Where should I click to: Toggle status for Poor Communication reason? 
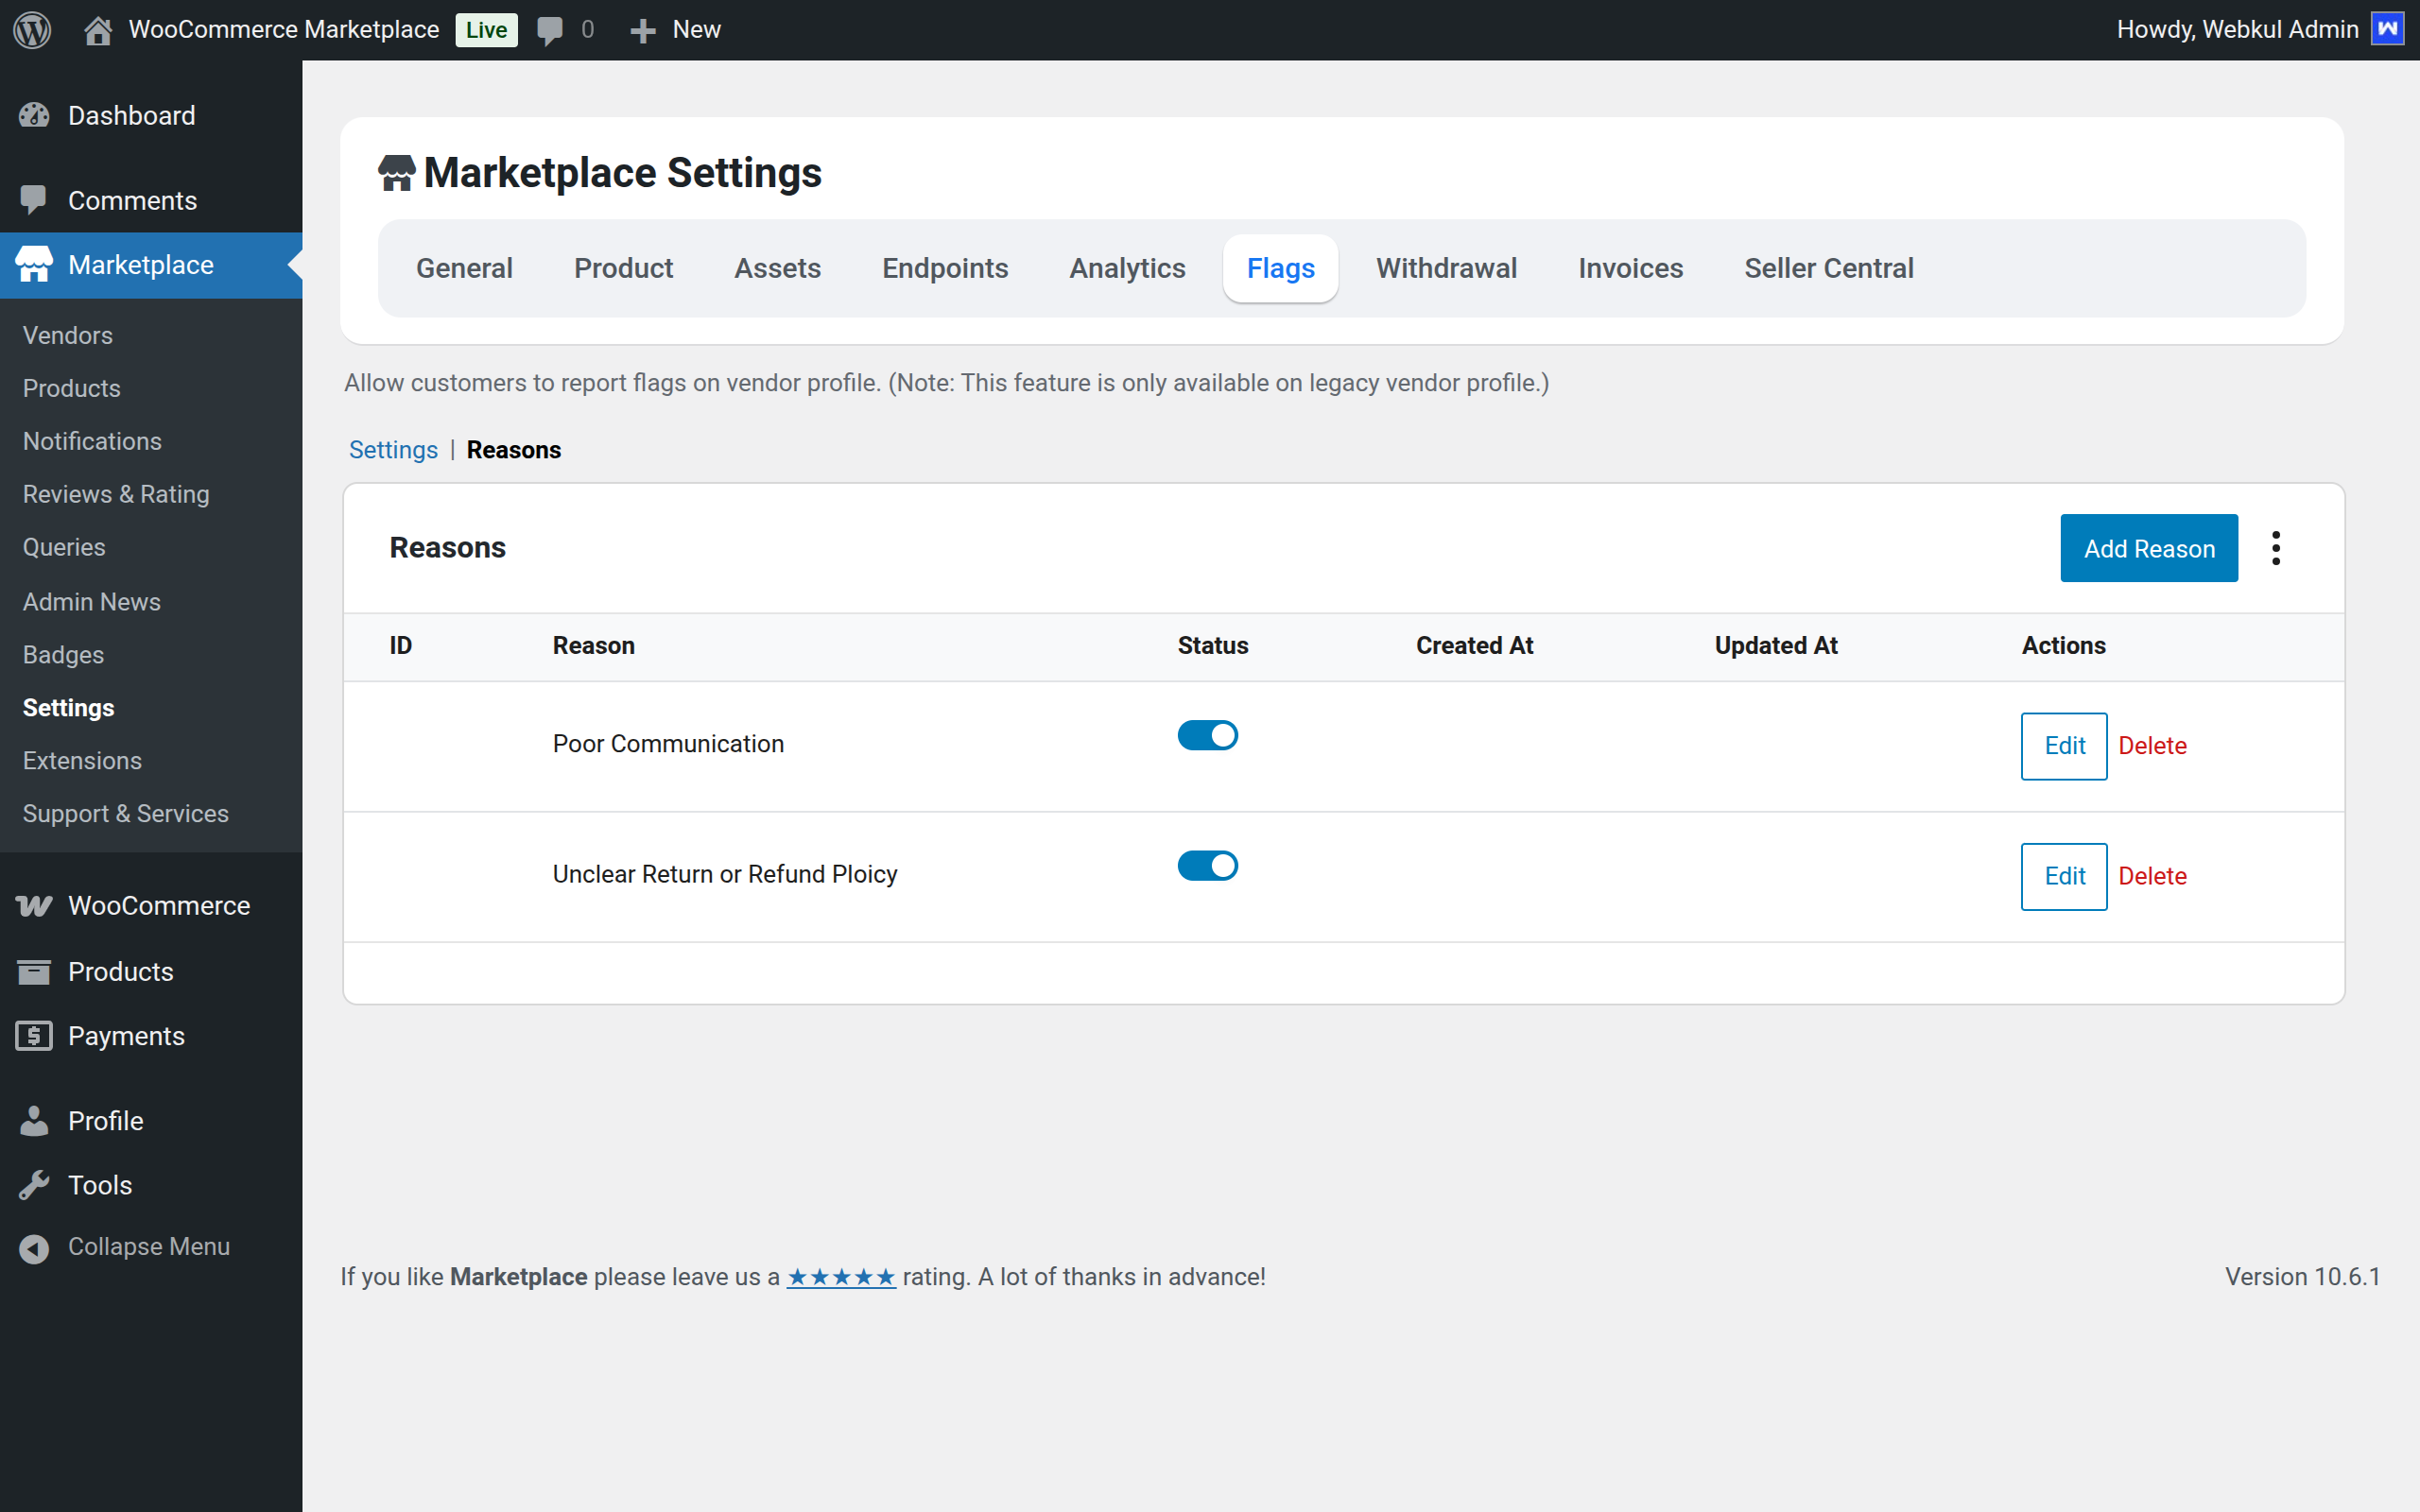tap(1207, 736)
